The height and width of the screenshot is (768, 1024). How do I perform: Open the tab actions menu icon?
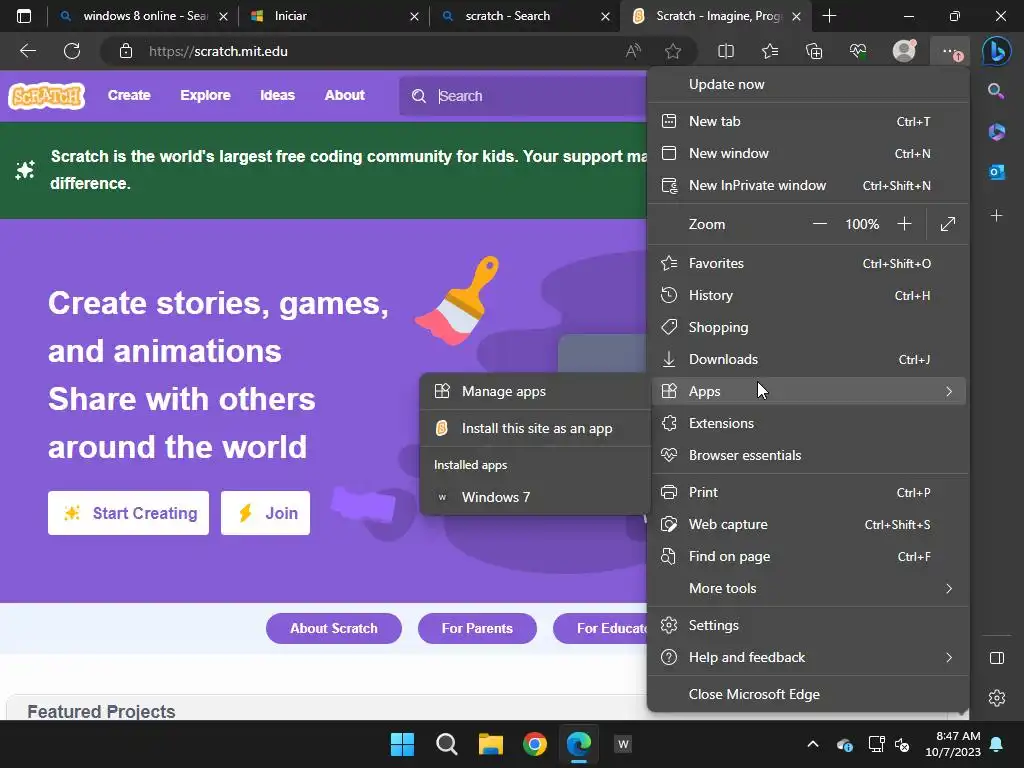[24, 16]
